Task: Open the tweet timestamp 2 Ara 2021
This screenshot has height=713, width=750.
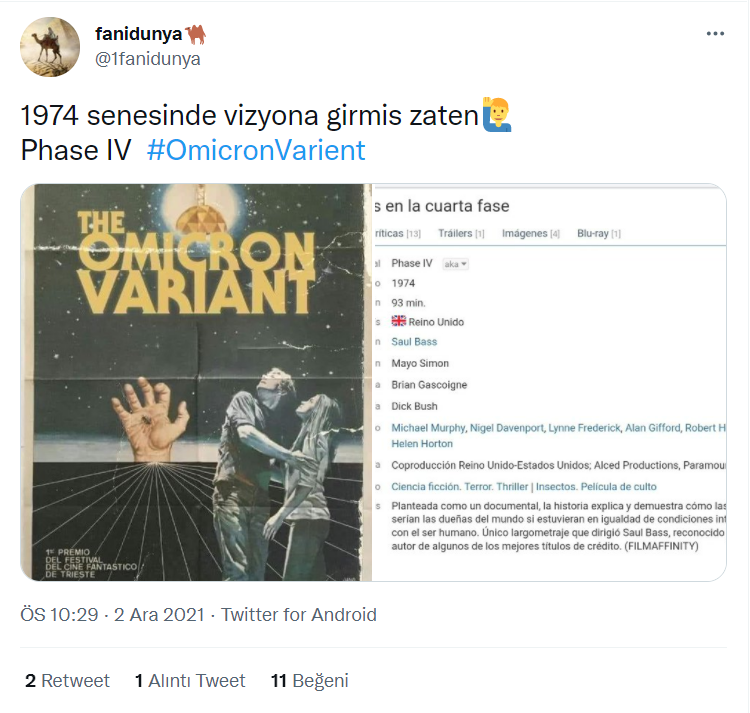Action: tap(159, 614)
